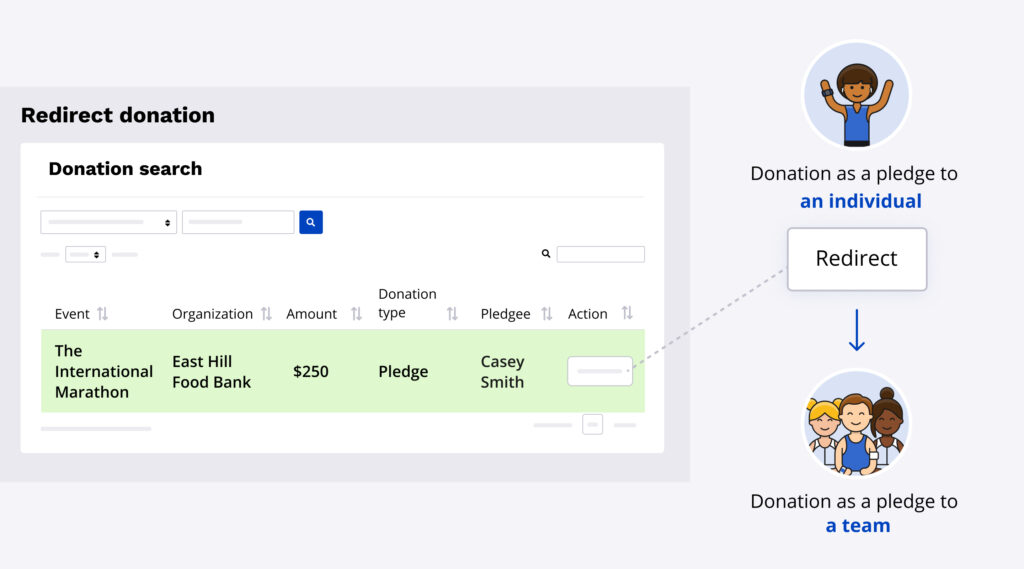Click the International Marathon event cell

(x=103, y=371)
